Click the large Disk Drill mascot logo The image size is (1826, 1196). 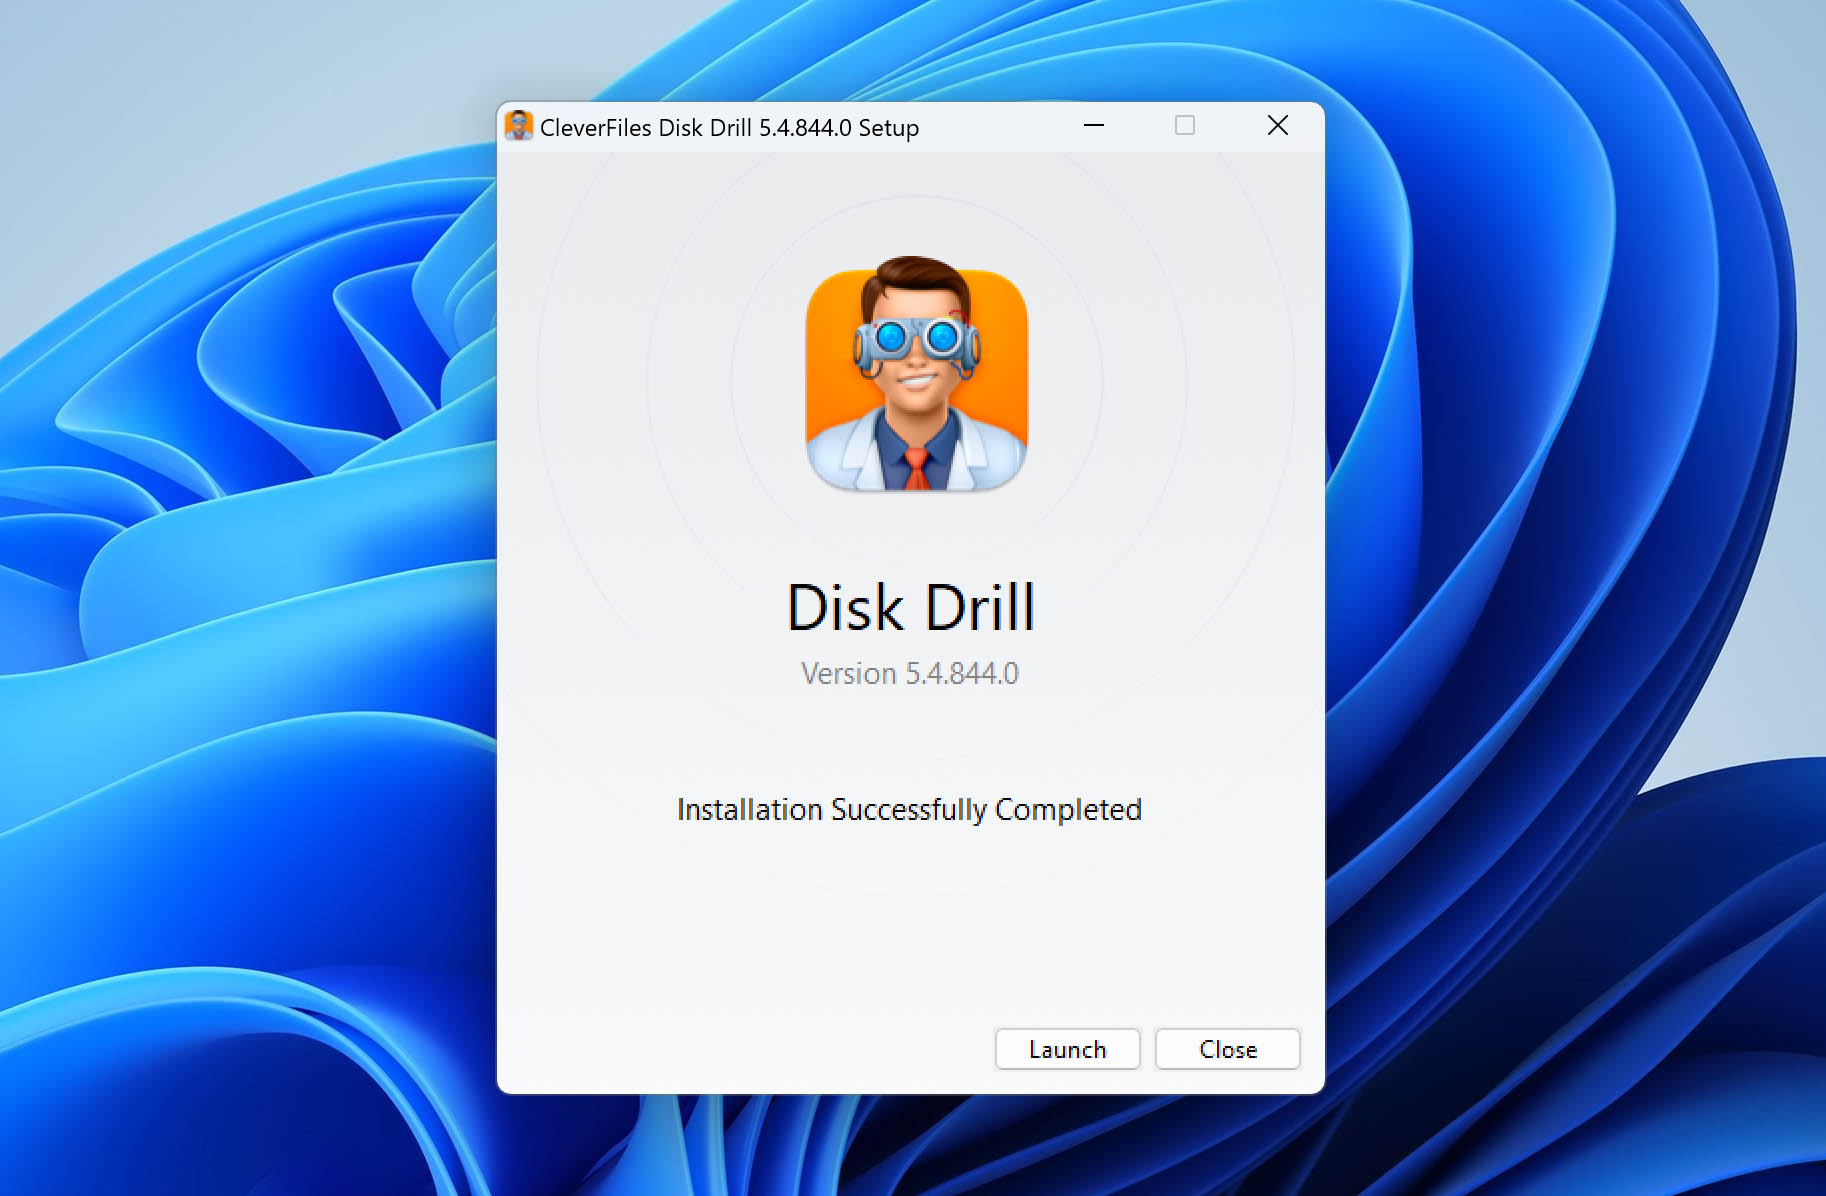(x=916, y=374)
